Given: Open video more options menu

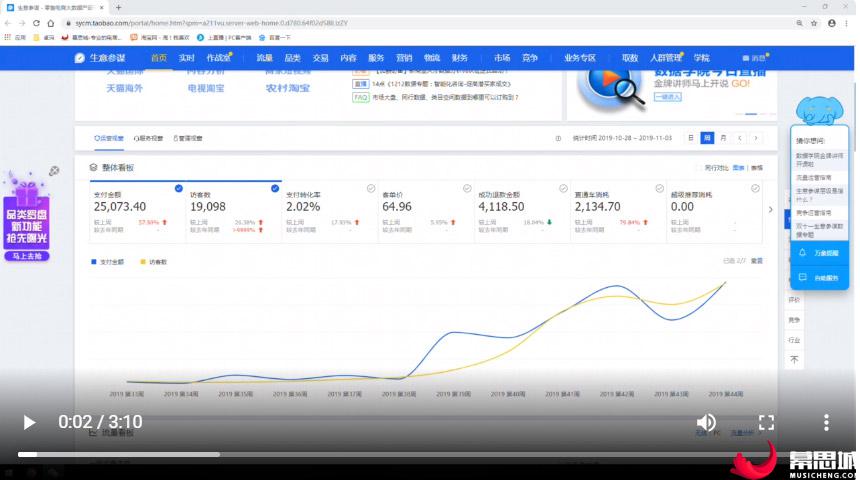Looking at the screenshot, I should [x=826, y=422].
